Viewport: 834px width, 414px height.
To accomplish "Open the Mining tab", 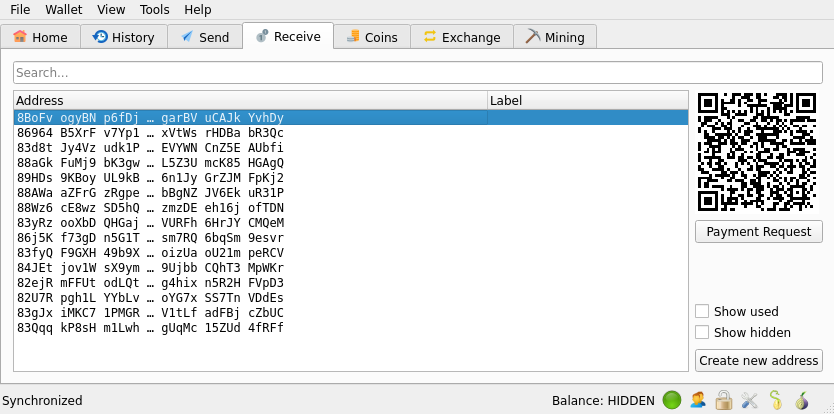I will [x=555, y=38].
